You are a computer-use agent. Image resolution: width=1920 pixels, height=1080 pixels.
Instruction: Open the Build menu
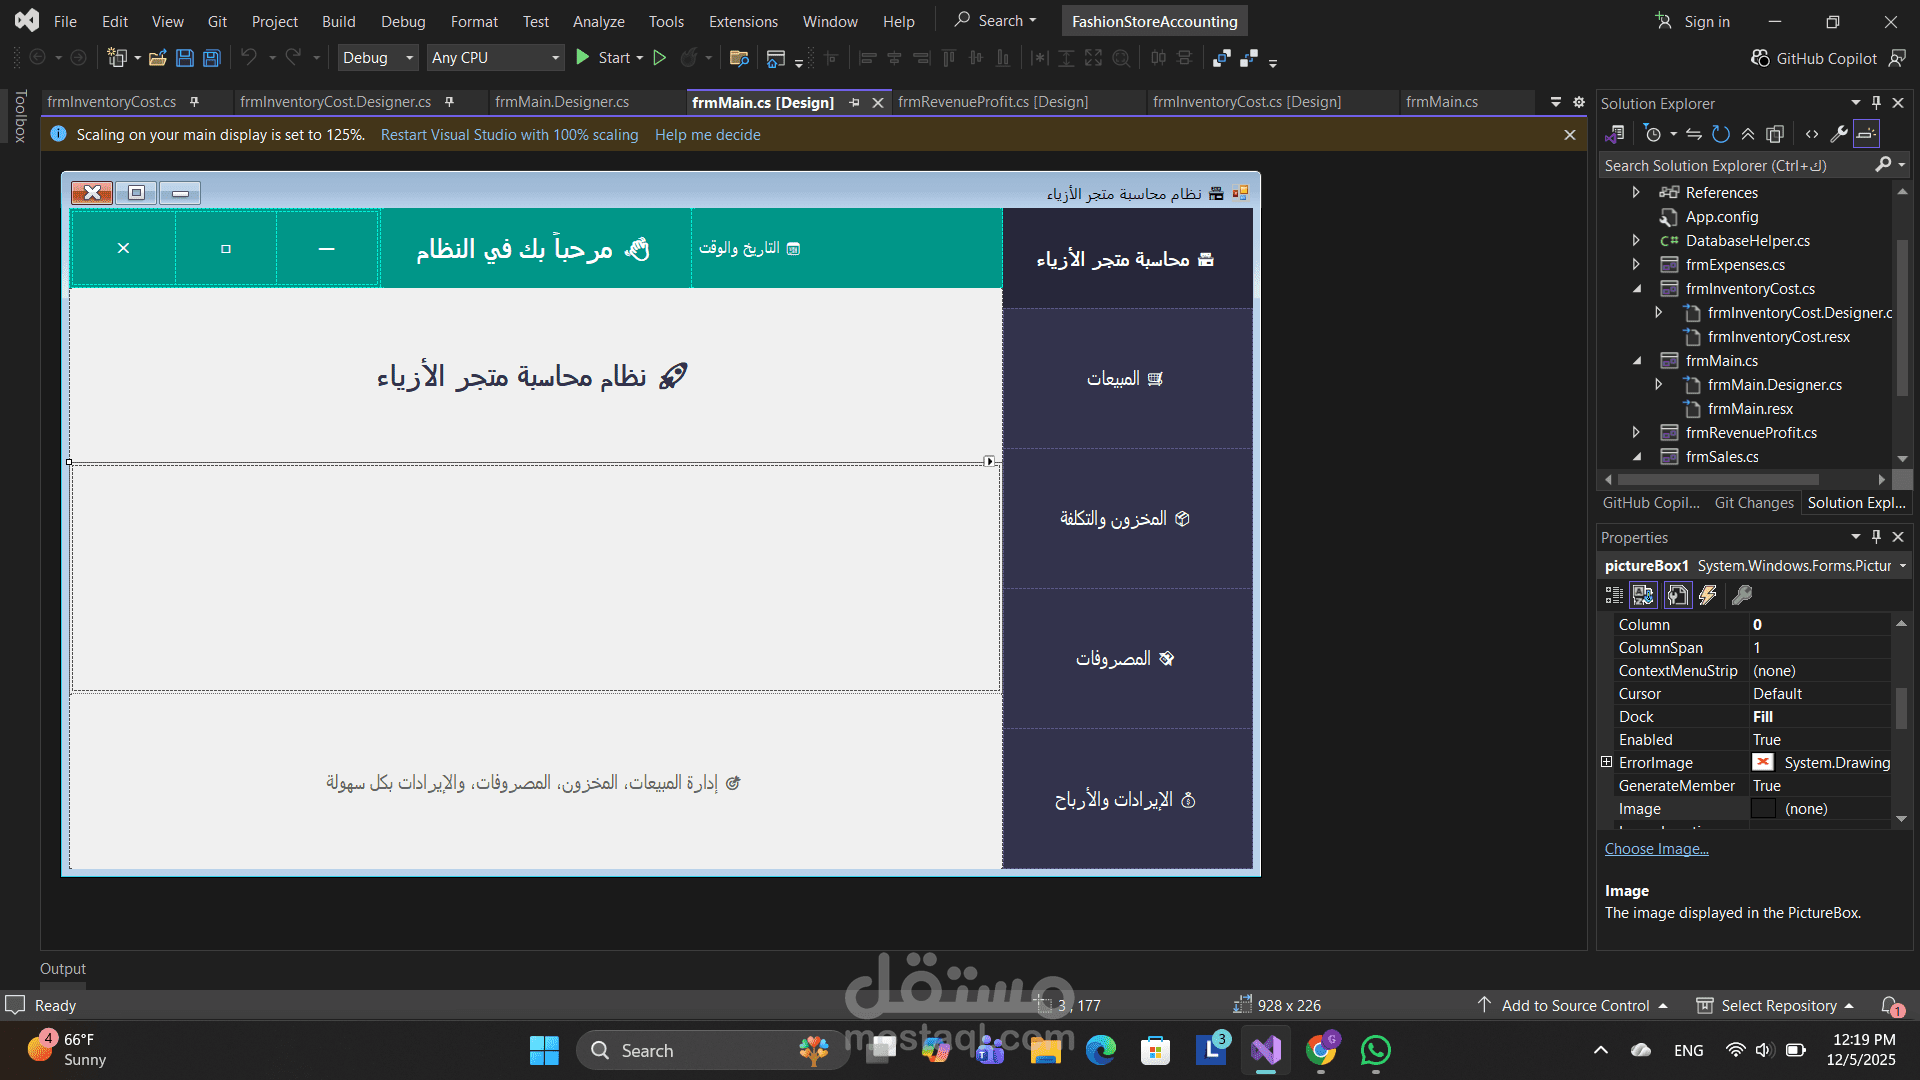[338, 21]
